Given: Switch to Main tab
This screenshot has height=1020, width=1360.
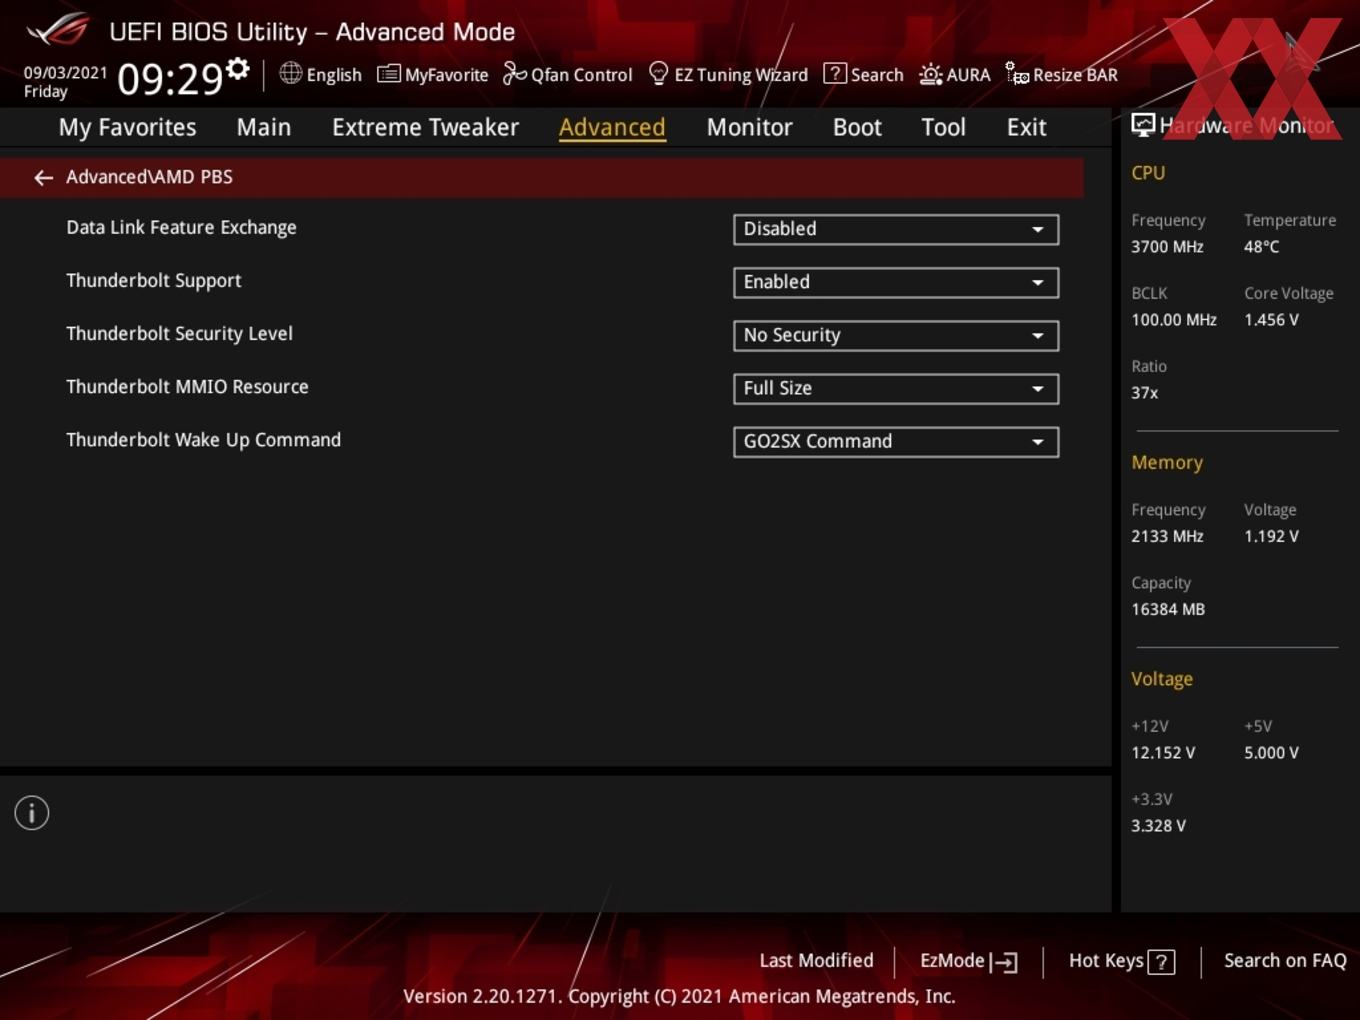Looking at the screenshot, I should (264, 127).
